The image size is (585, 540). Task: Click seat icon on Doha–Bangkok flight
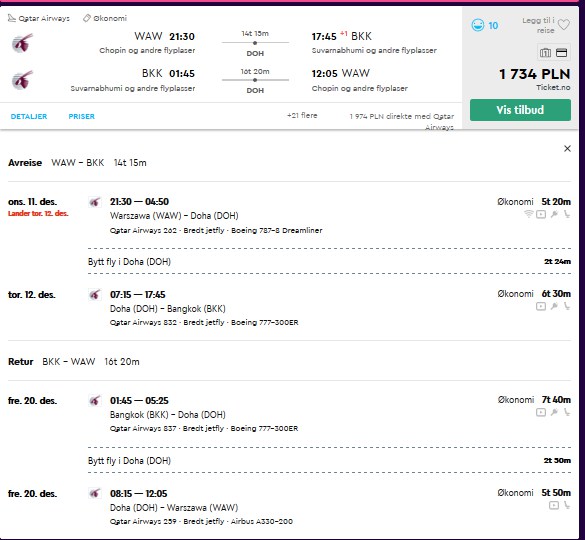pyautogui.click(x=567, y=306)
